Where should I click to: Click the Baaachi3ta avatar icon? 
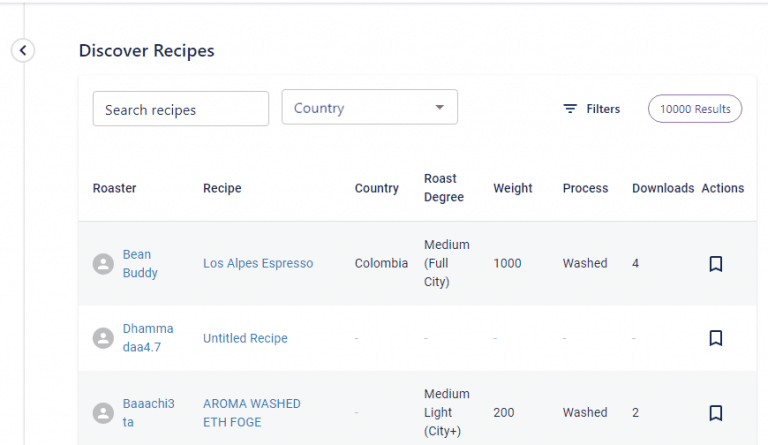click(102, 412)
